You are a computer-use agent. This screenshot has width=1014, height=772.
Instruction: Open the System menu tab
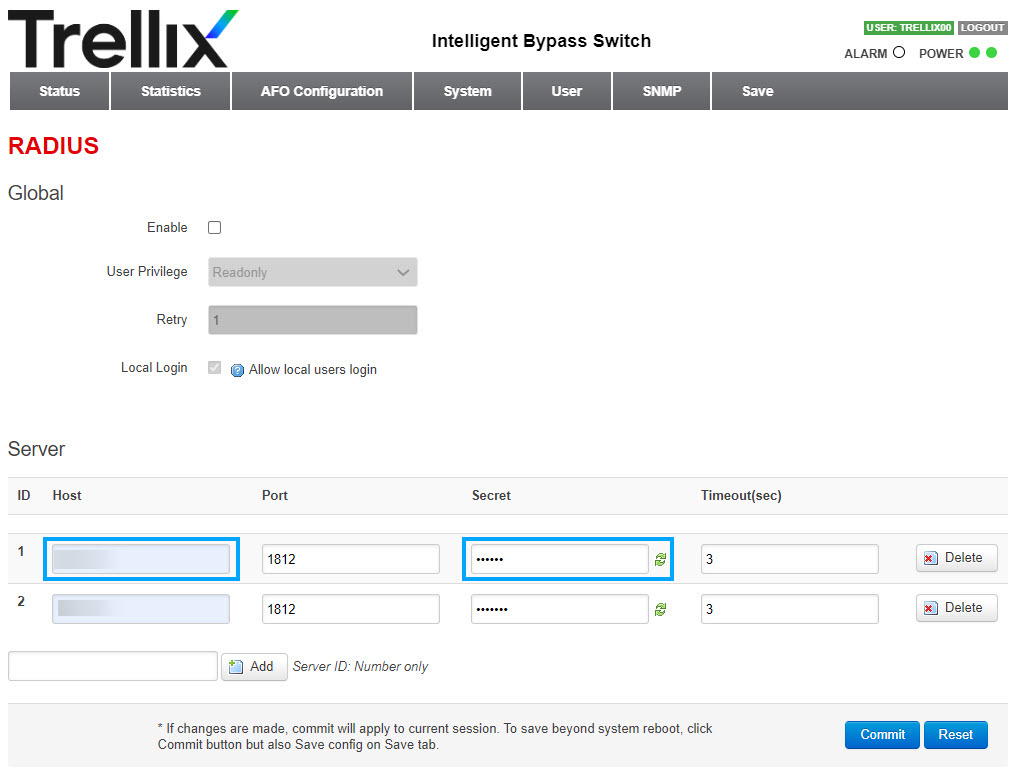click(x=468, y=91)
